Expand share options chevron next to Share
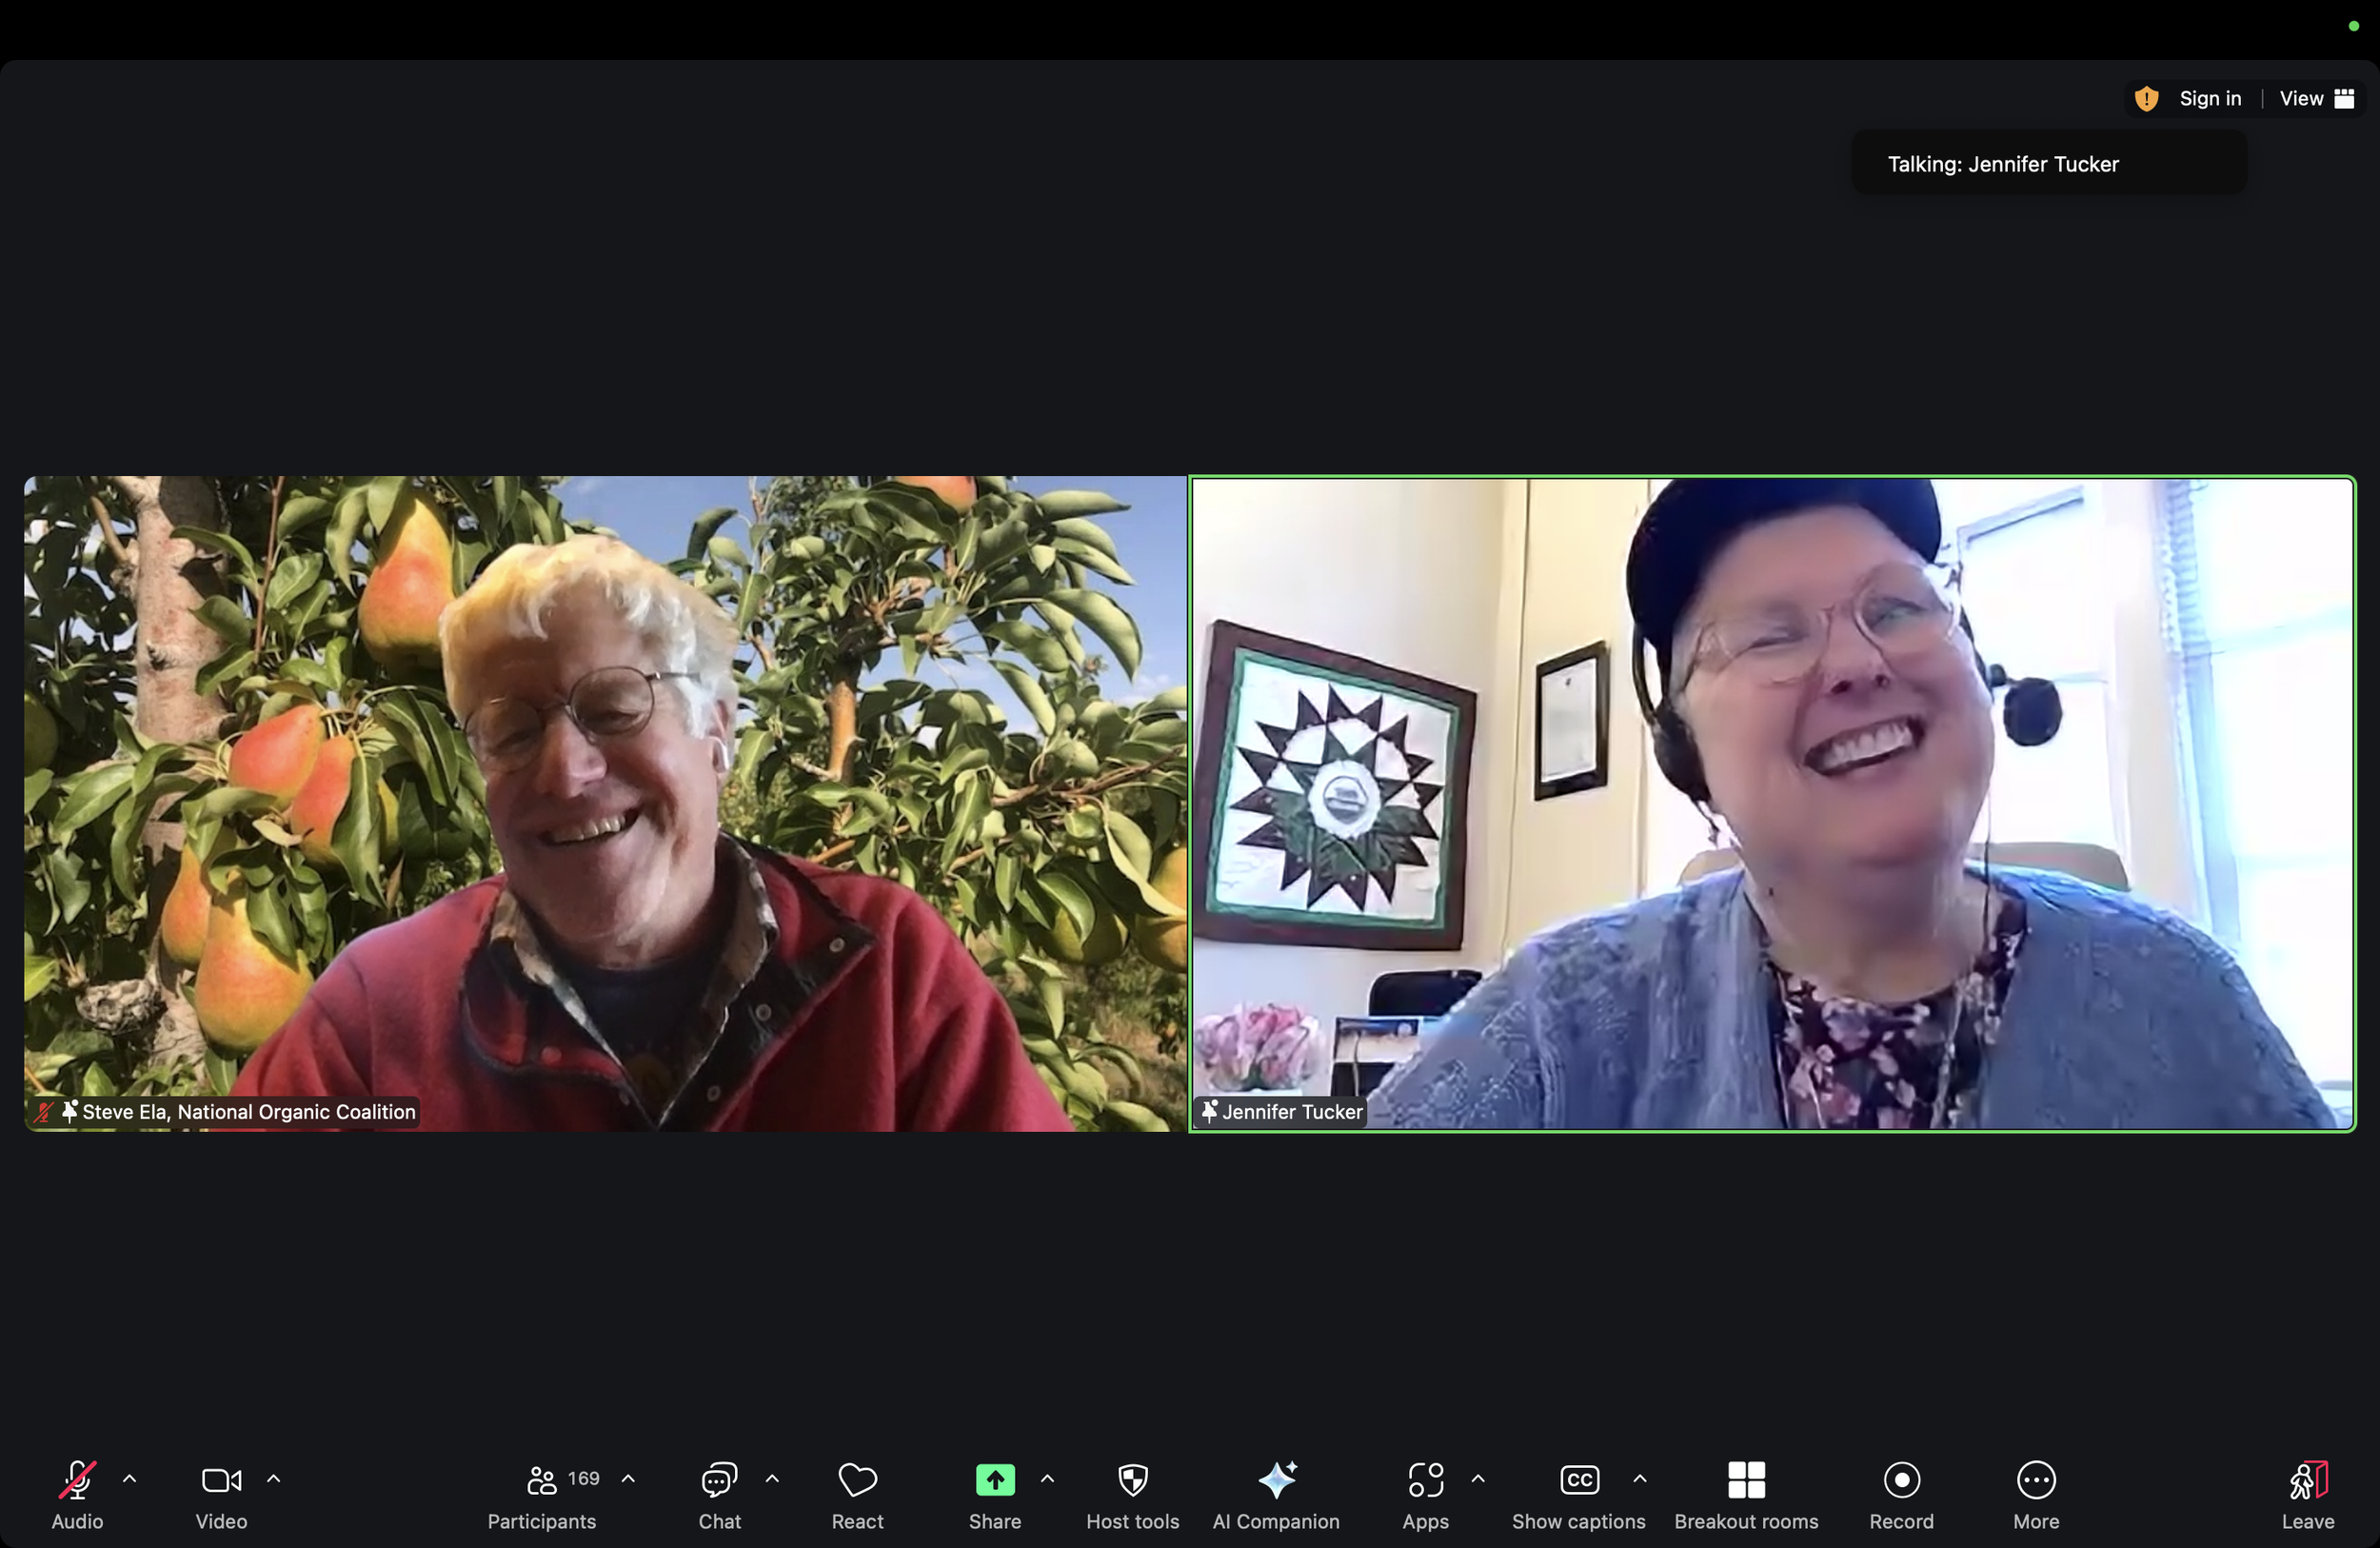 coord(1047,1478)
